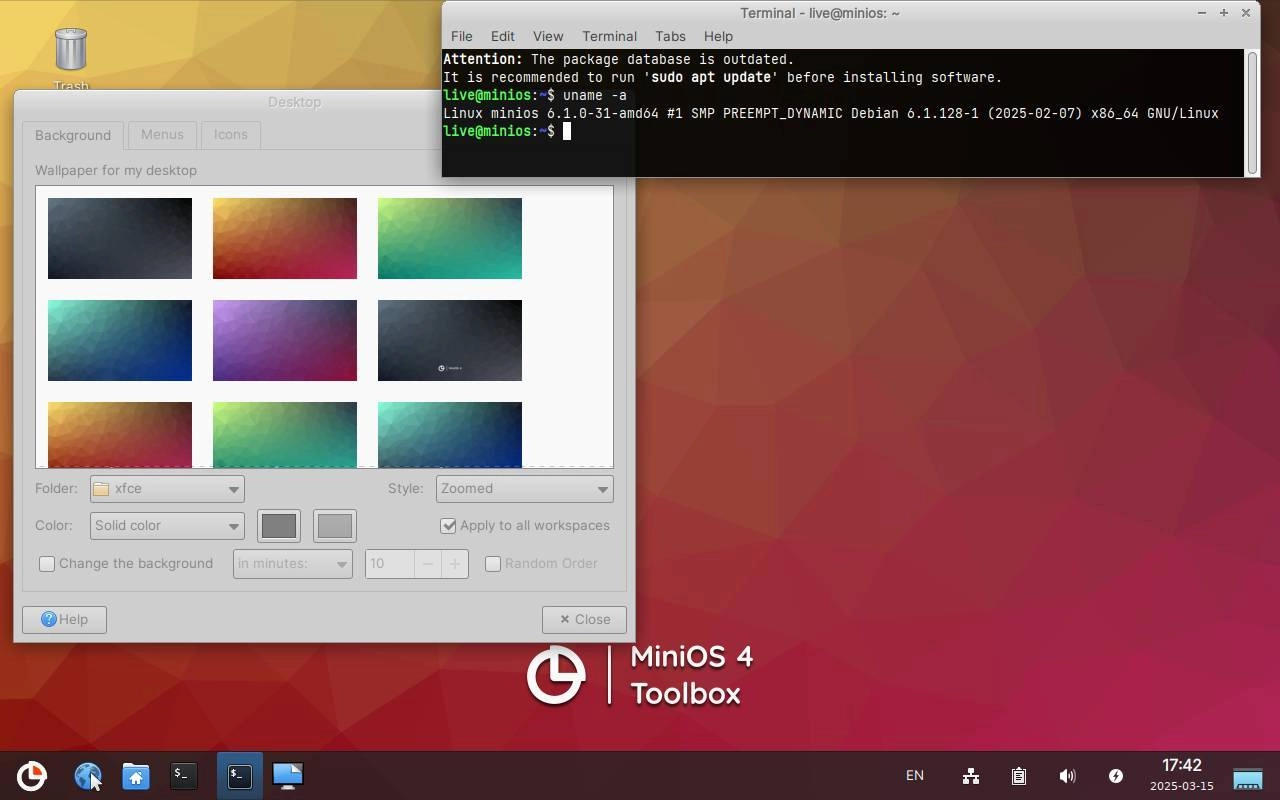This screenshot has width=1280, height=800.
Task: Open the clipboard manager tray icon
Action: pyautogui.click(x=1018, y=776)
